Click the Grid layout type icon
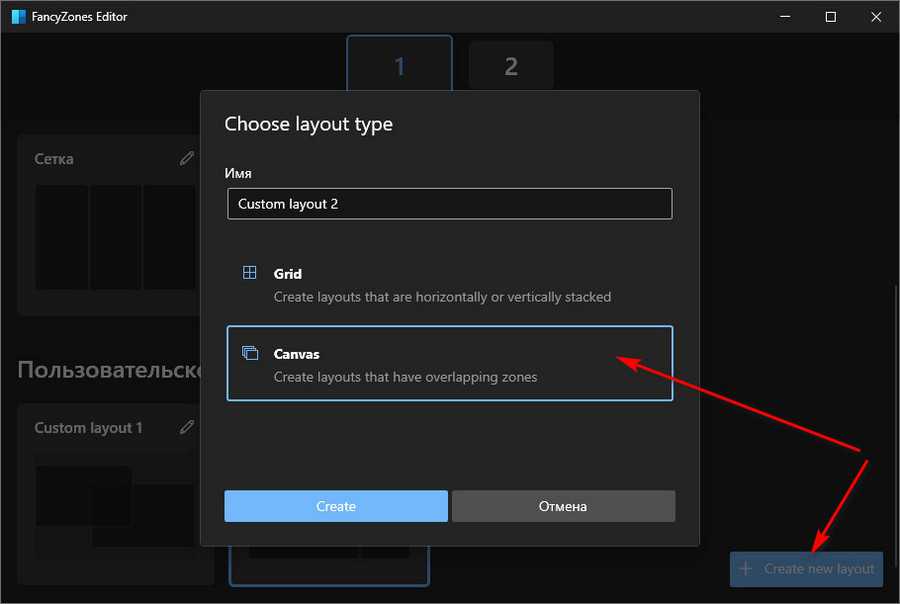The height and width of the screenshot is (604, 900). 250,273
